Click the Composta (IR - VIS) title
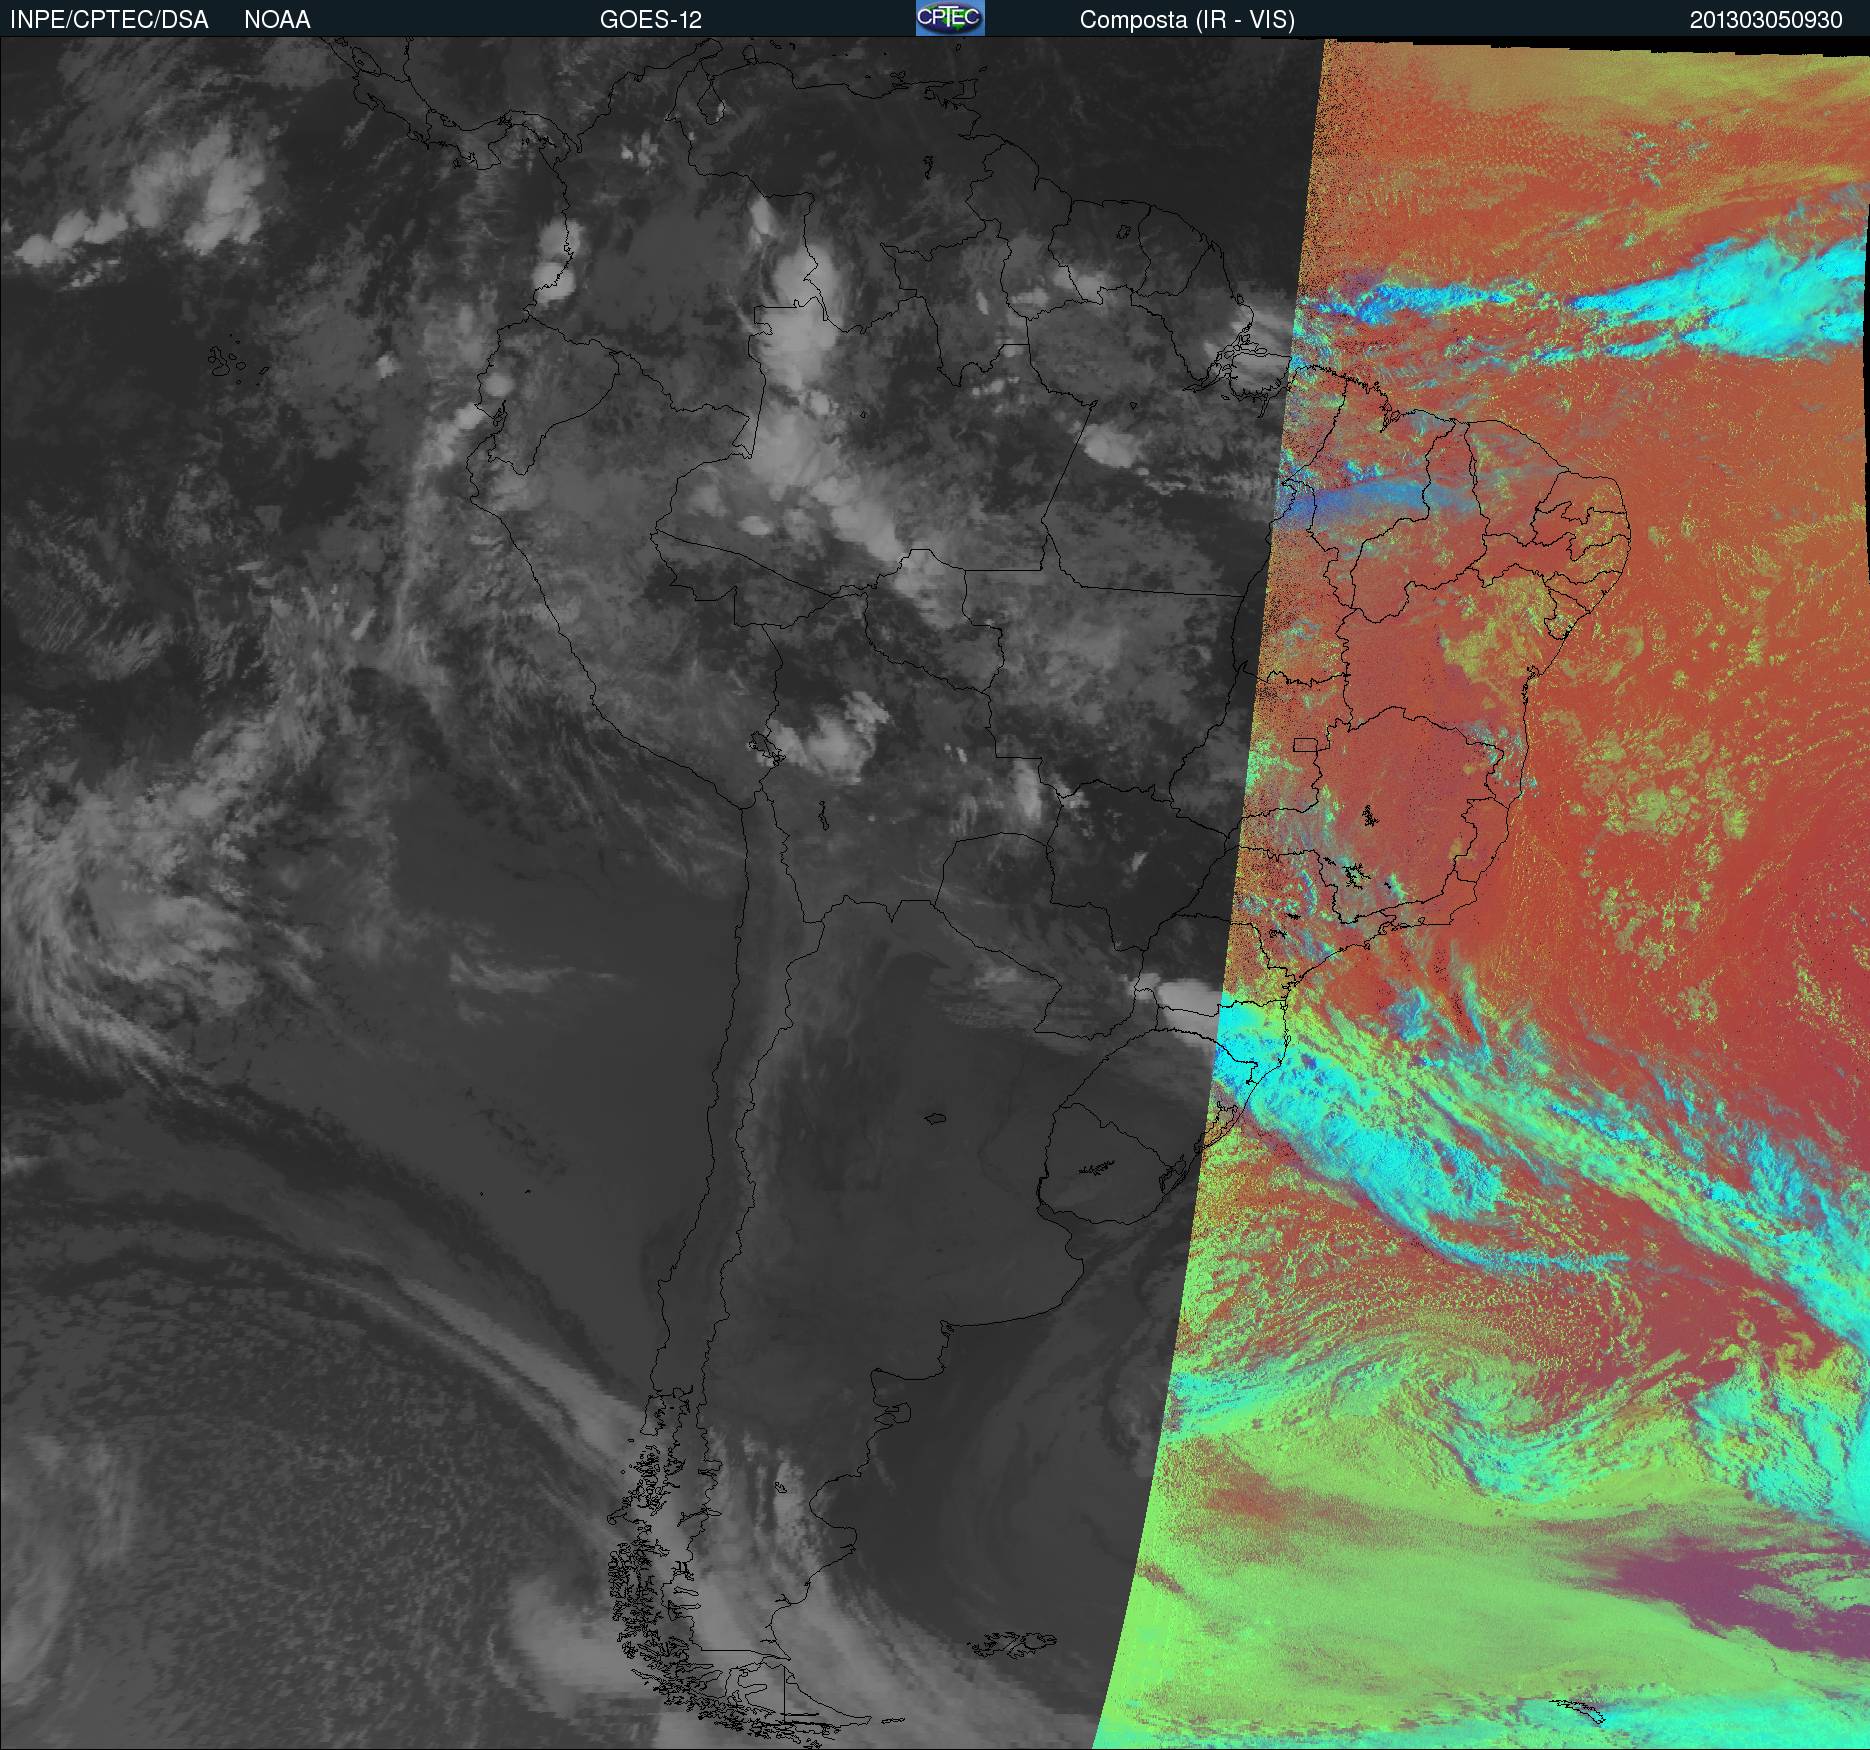The height and width of the screenshot is (1750, 1870). click(1187, 20)
